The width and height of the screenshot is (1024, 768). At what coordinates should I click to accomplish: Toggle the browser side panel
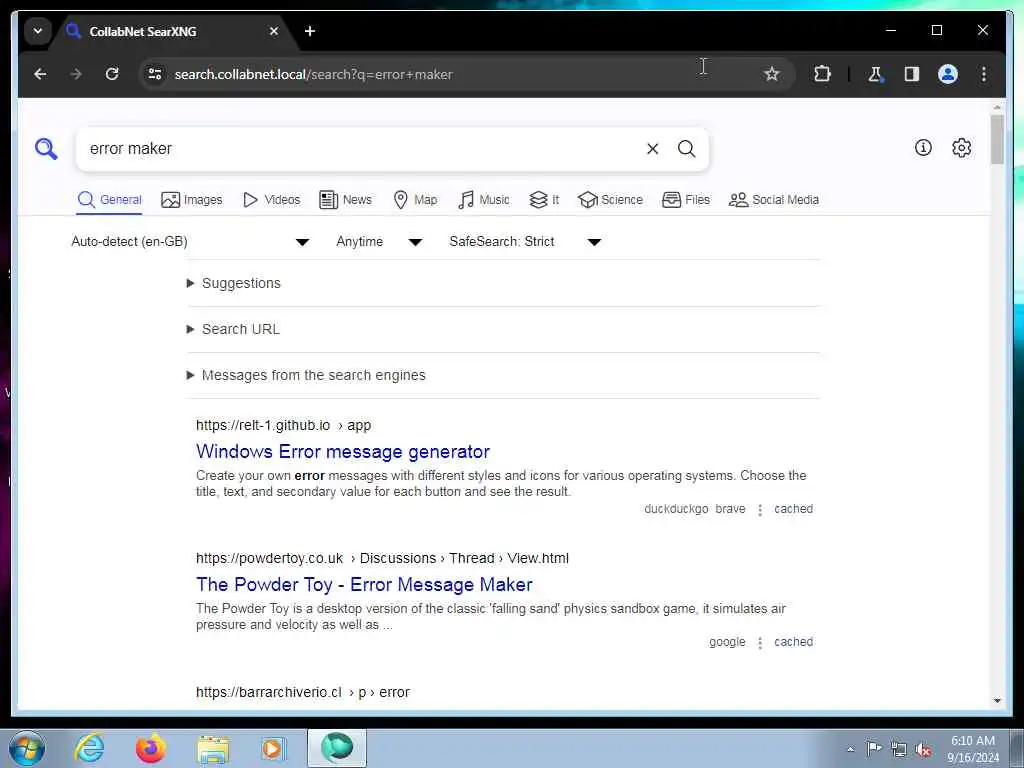pyautogui.click(x=912, y=74)
